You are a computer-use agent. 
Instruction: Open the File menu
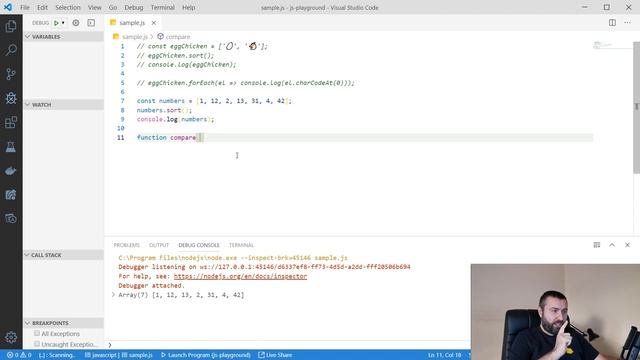(x=24, y=7)
